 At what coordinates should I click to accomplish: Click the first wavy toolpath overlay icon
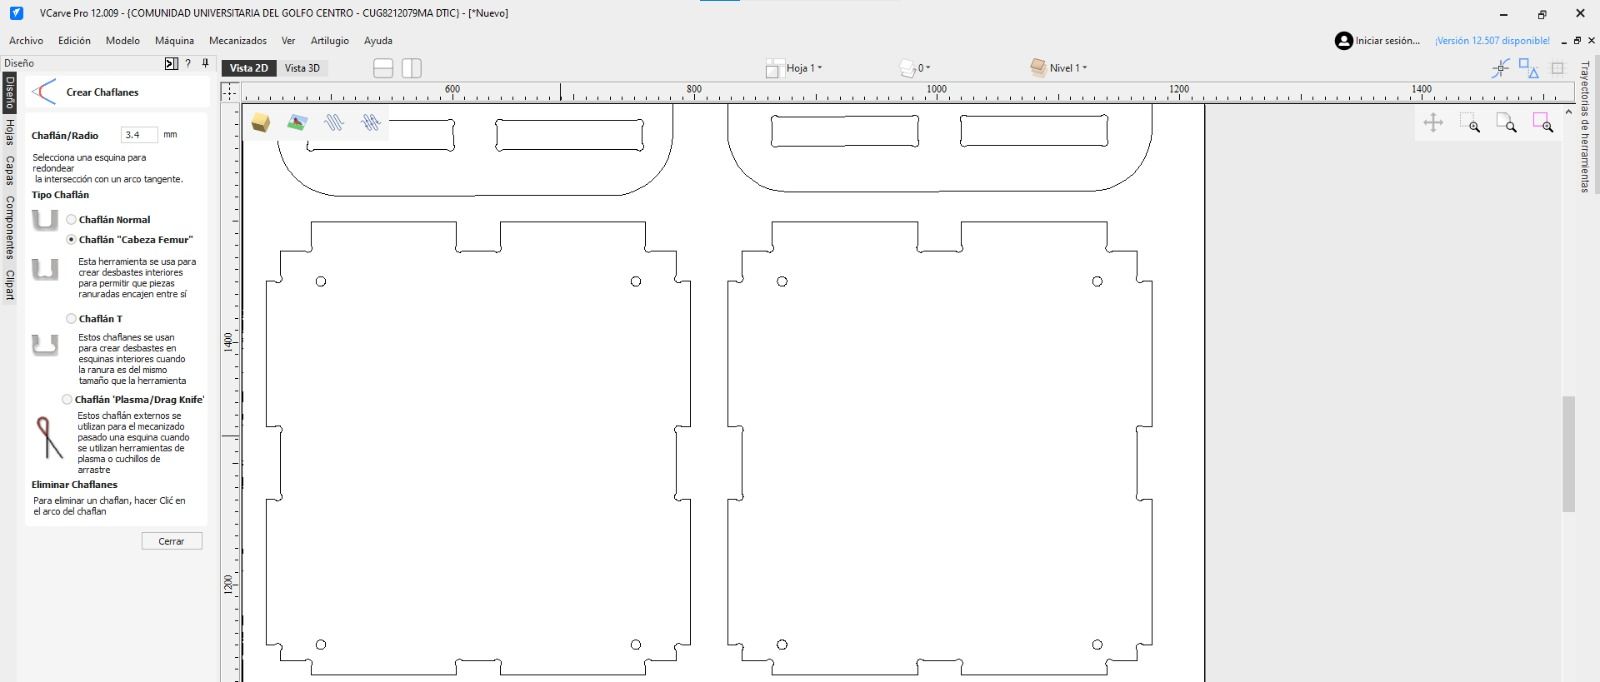click(x=334, y=123)
